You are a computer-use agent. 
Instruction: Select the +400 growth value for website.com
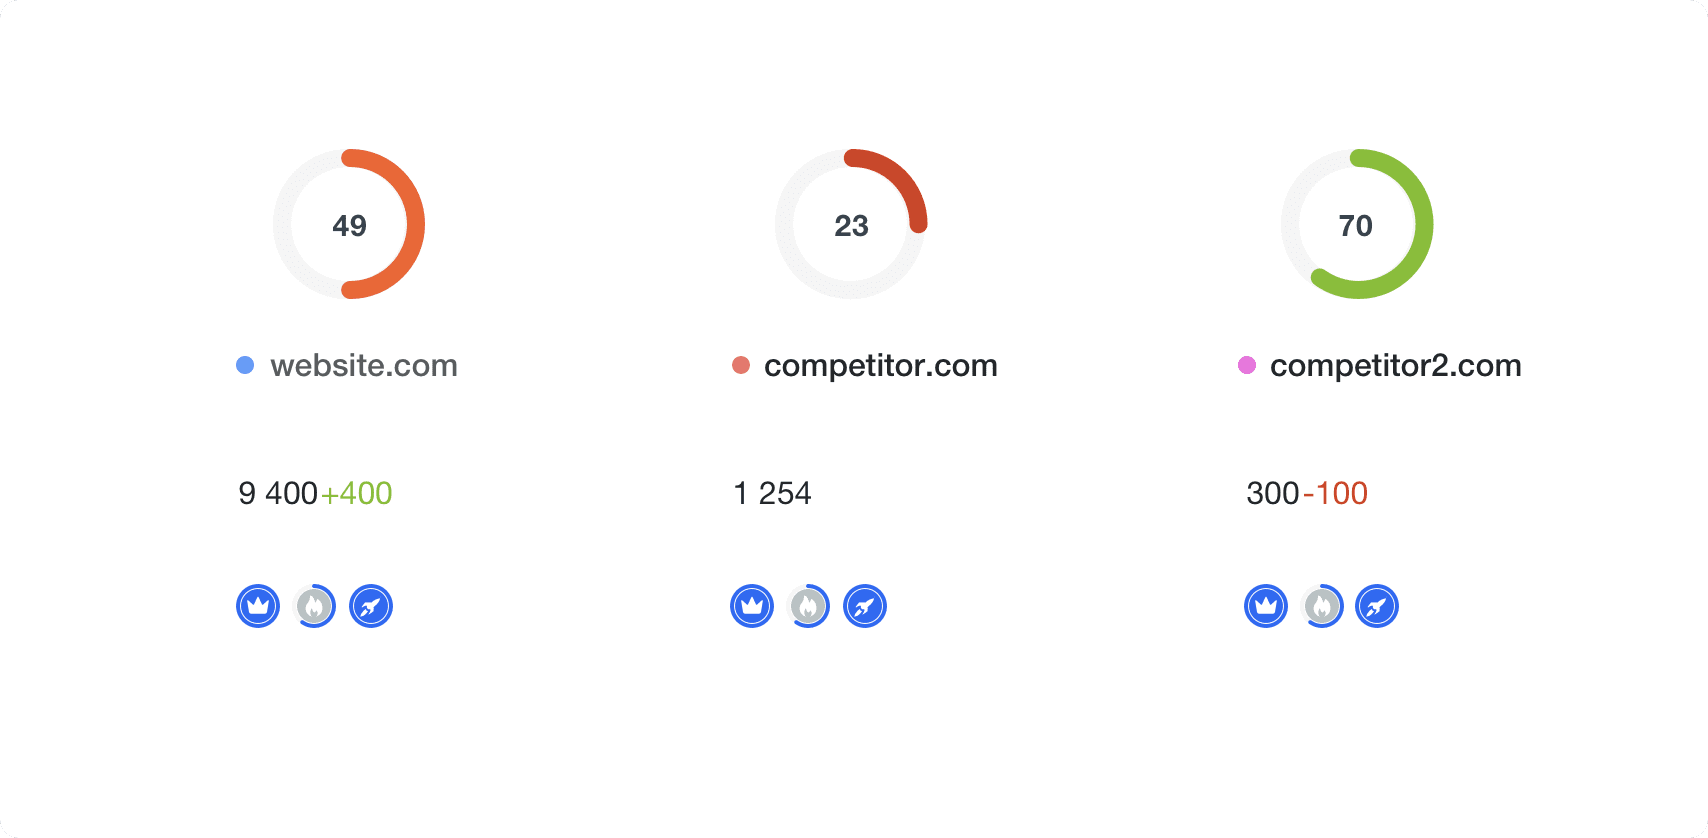[357, 492]
